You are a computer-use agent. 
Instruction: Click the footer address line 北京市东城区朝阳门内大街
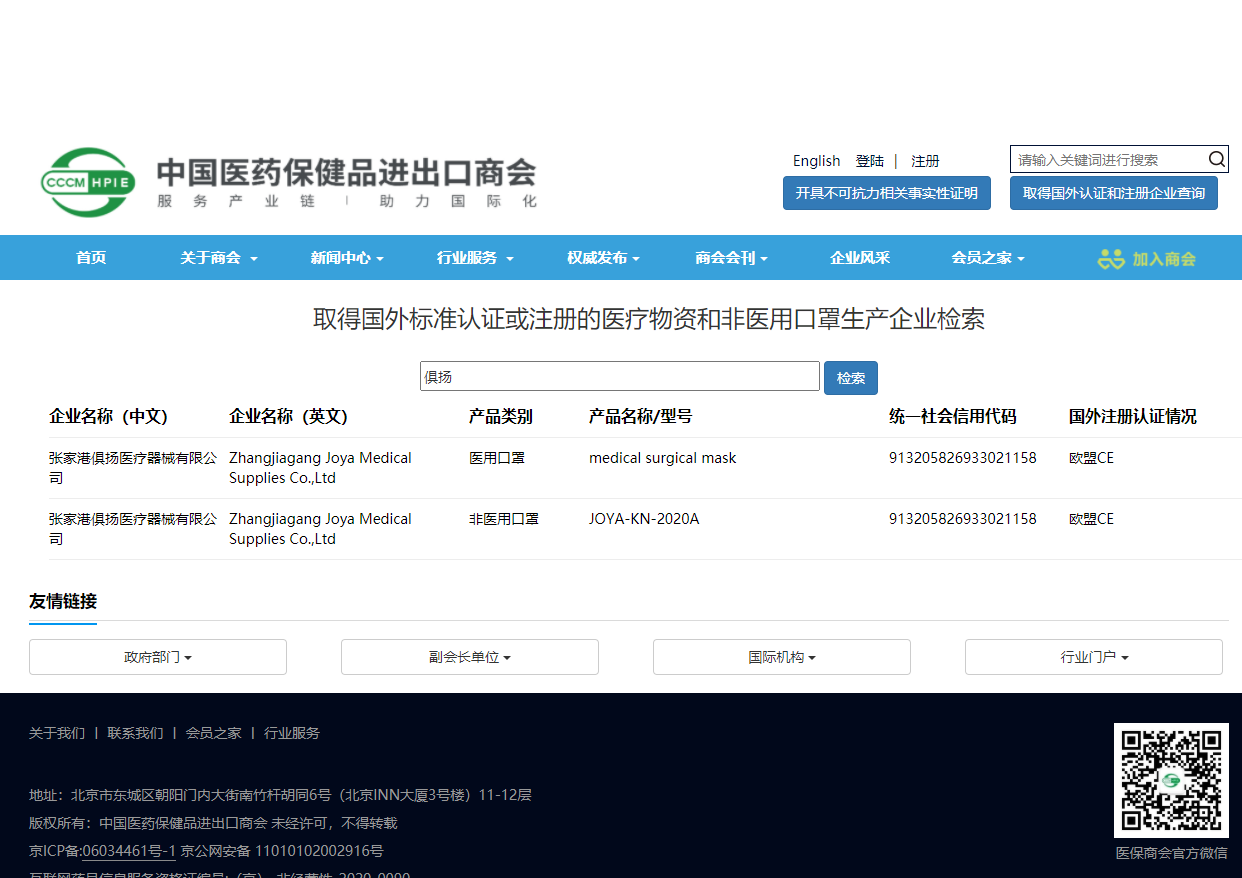point(280,795)
